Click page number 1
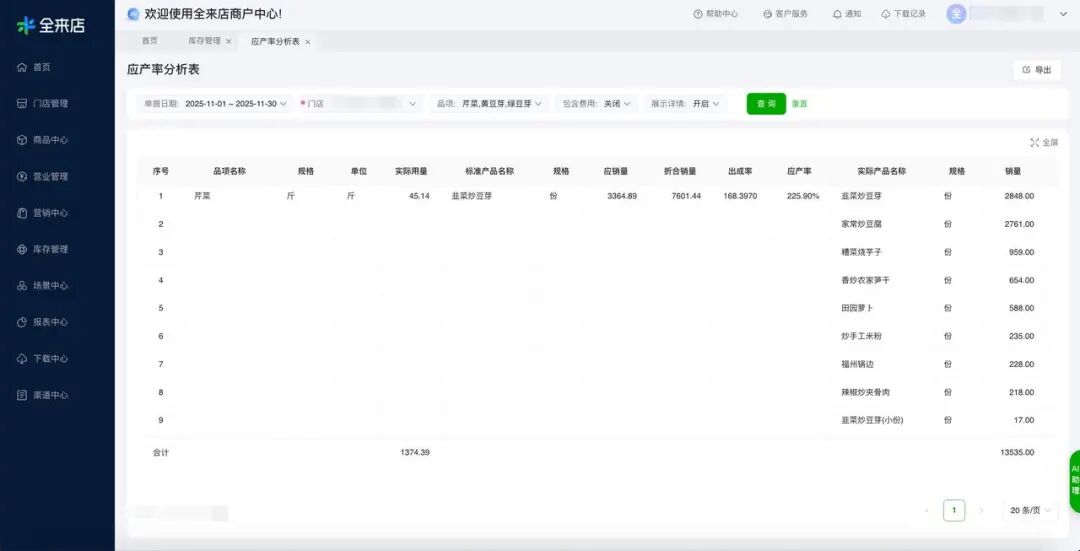 click(x=954, y=510)
